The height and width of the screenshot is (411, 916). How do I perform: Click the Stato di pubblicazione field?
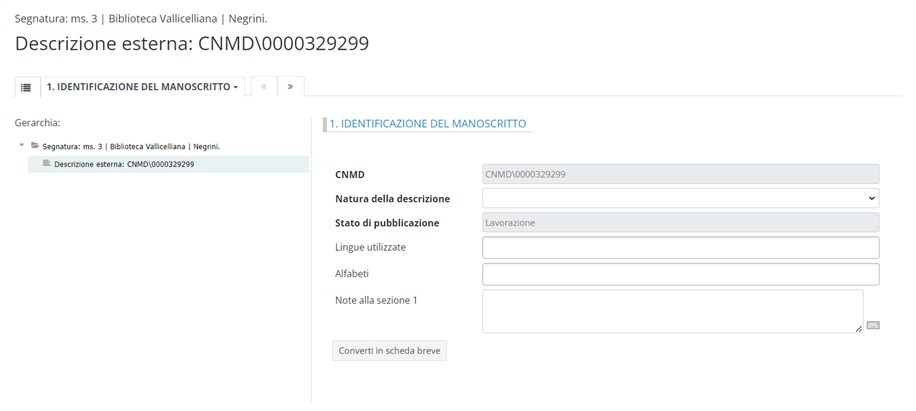click(x=680, y=223)
